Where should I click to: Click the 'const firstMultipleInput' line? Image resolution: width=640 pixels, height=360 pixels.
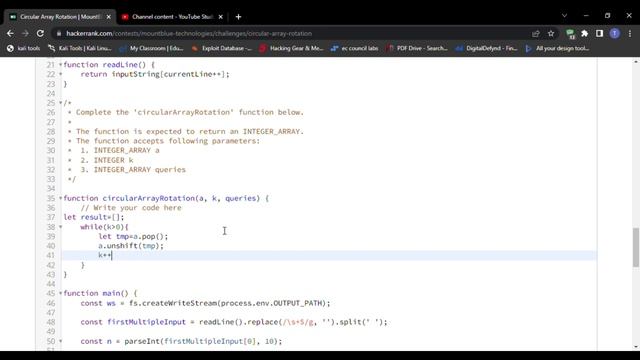234,322
